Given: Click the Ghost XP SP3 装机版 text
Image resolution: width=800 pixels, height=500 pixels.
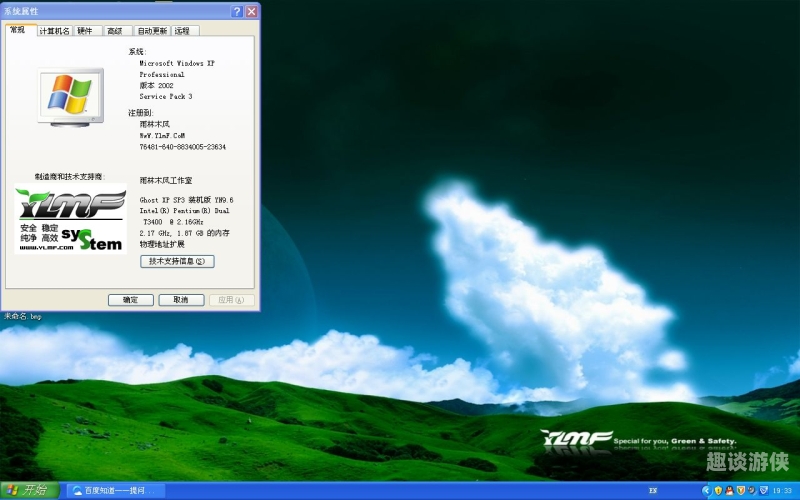Looking at the screenshot, I should [186, 200].
